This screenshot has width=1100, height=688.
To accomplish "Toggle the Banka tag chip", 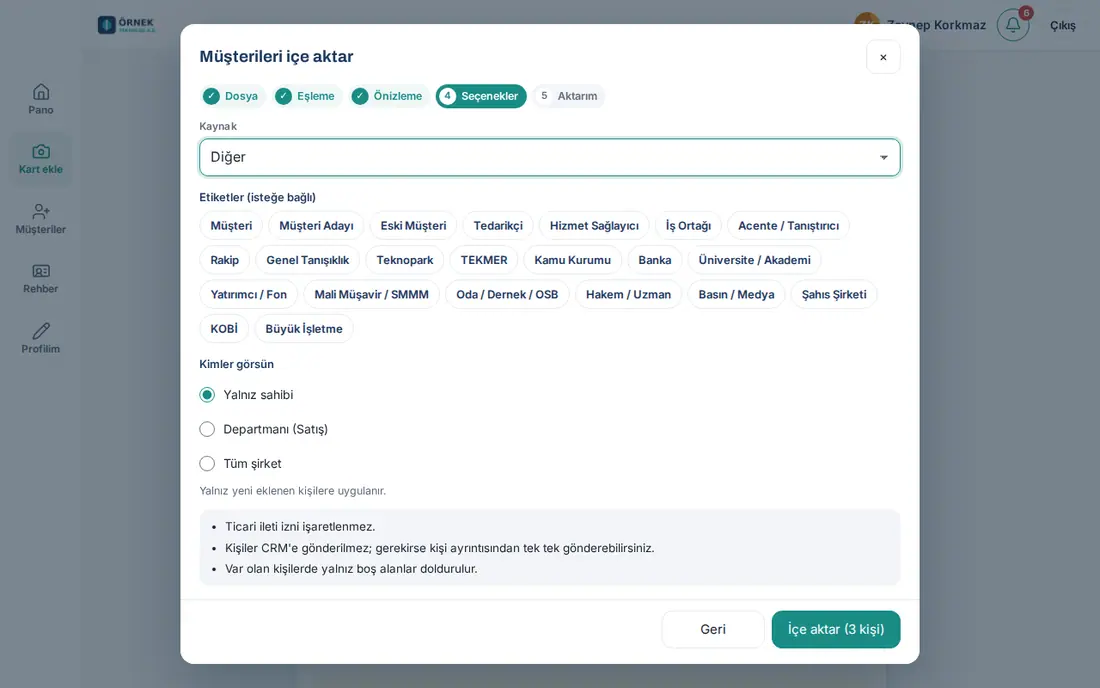I will coord(655,260).
